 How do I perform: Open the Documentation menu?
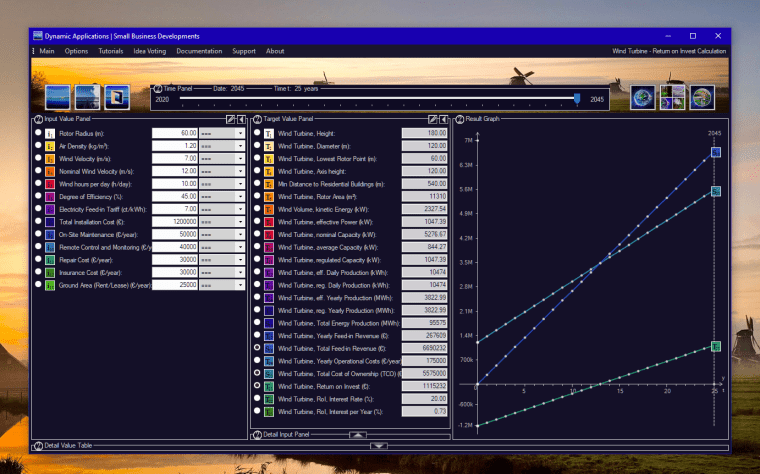(199, 51)
